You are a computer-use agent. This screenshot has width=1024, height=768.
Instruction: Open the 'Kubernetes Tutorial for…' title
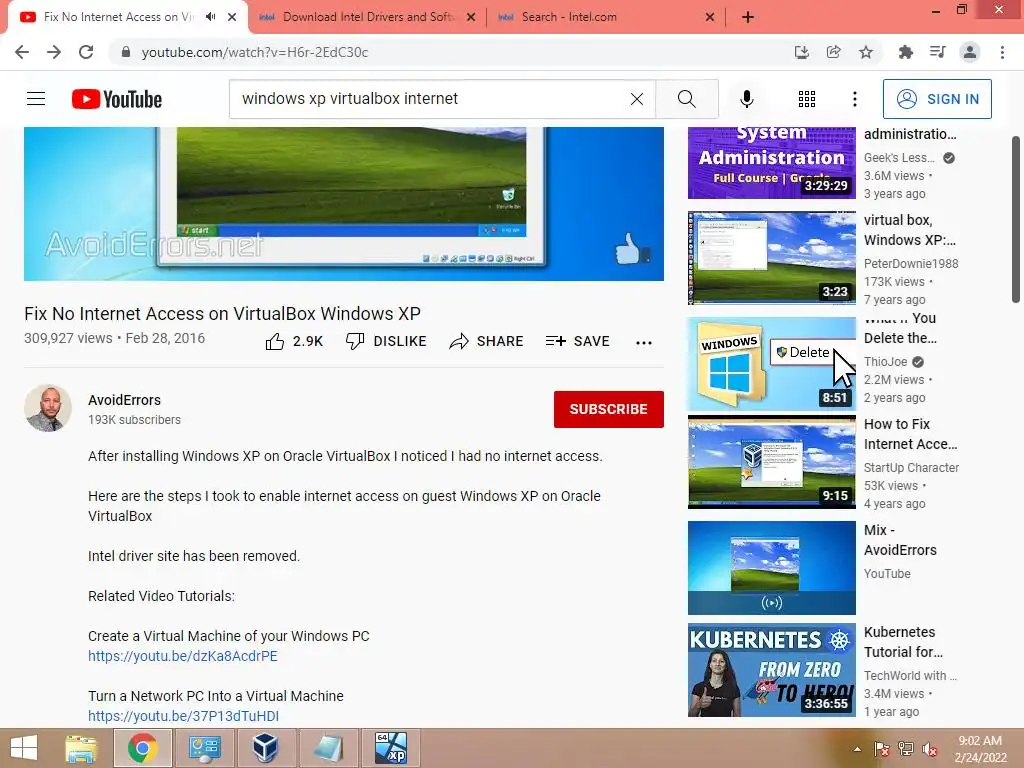903,642
